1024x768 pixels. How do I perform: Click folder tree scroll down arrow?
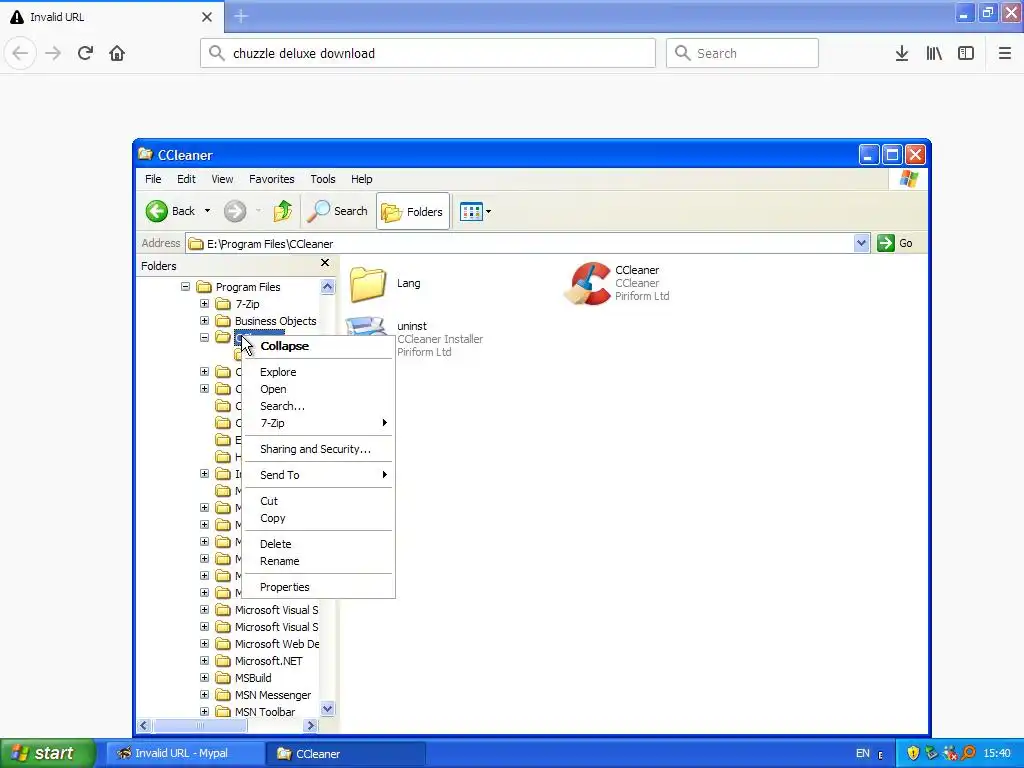click(x=328, y=709)
